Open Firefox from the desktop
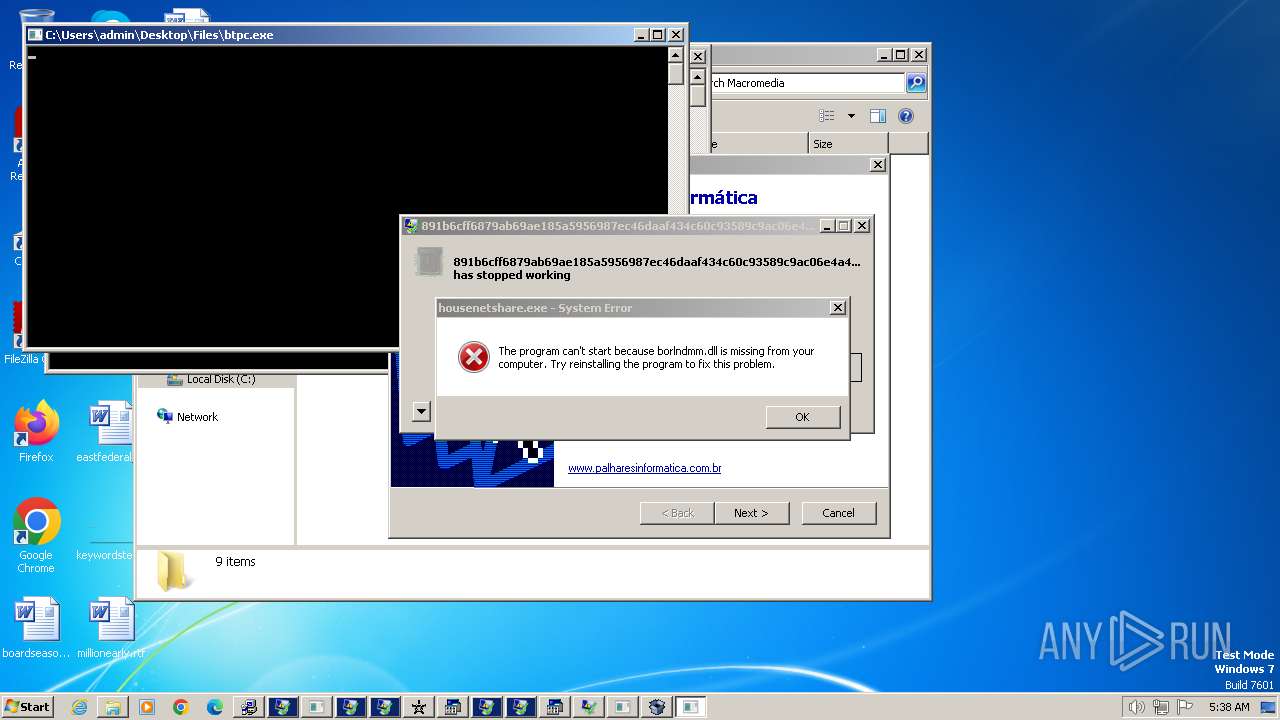This screenshot has width=1280, height=720. coord(36,432)
